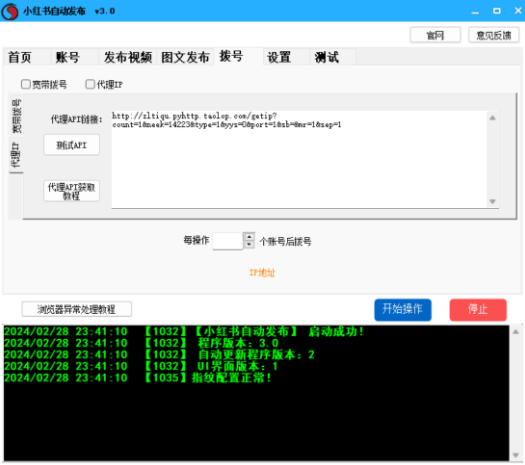Open the 官网 website button

point(435,35)
